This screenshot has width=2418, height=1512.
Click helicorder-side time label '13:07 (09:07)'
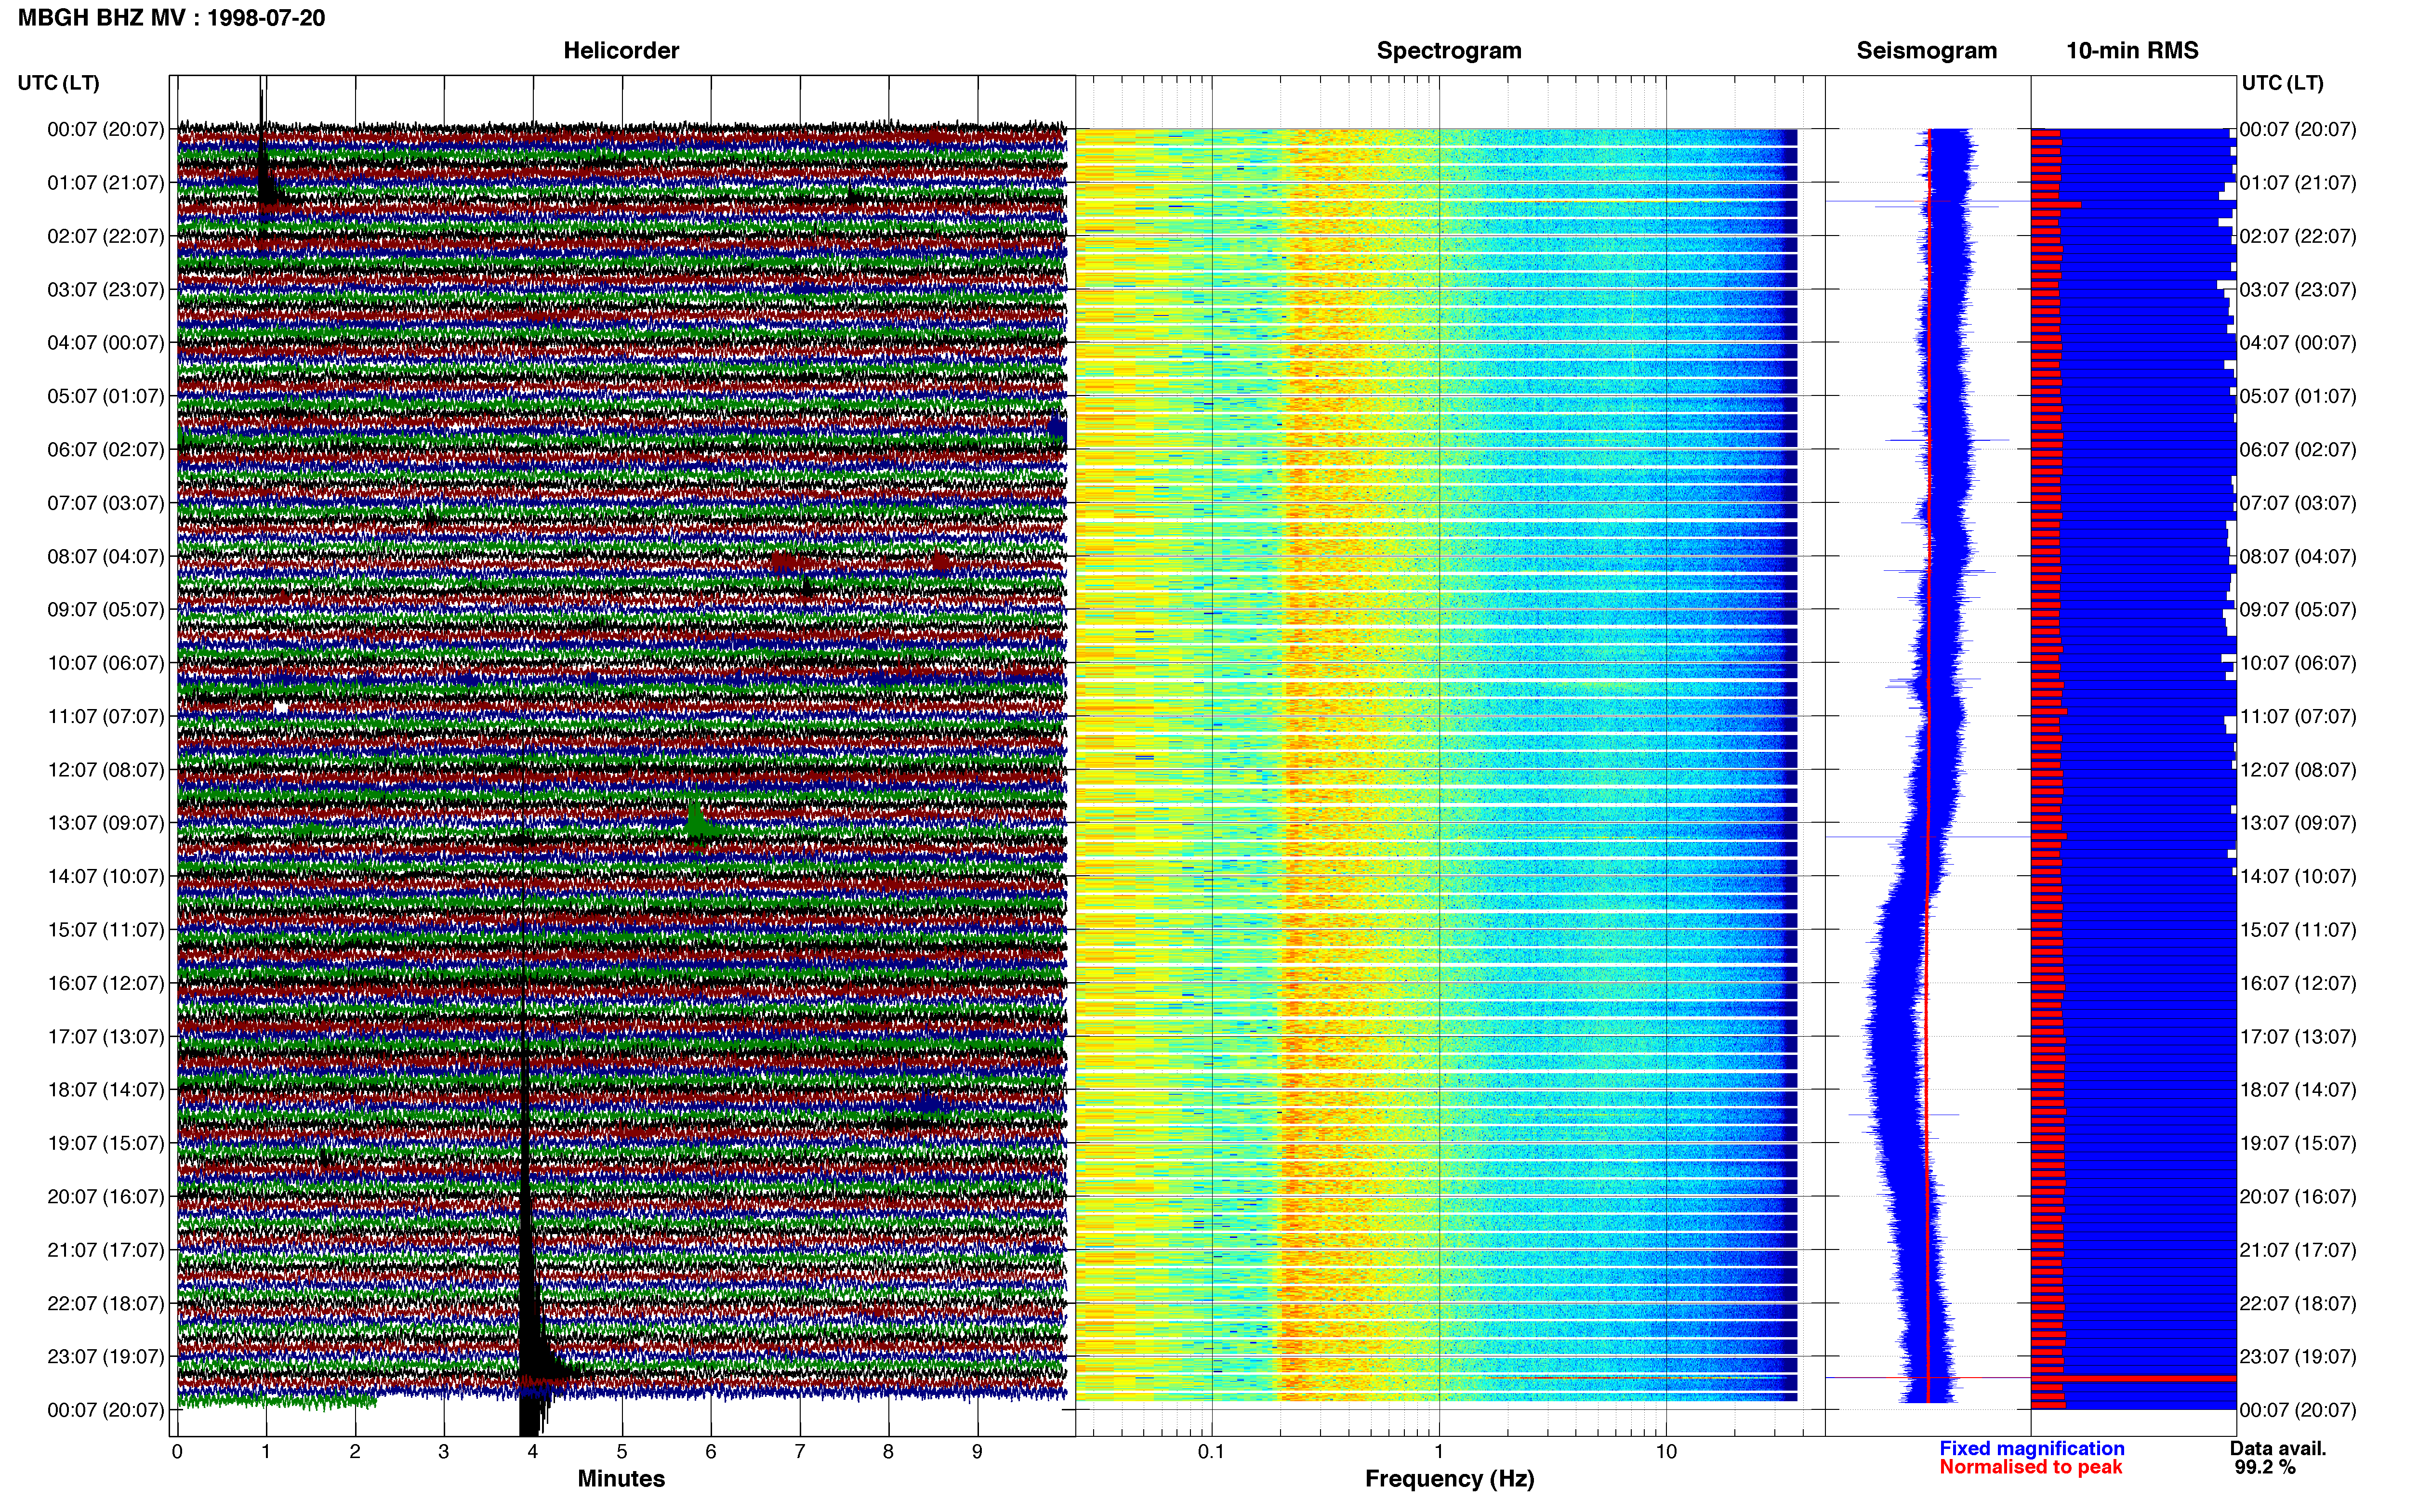[106, 823]
